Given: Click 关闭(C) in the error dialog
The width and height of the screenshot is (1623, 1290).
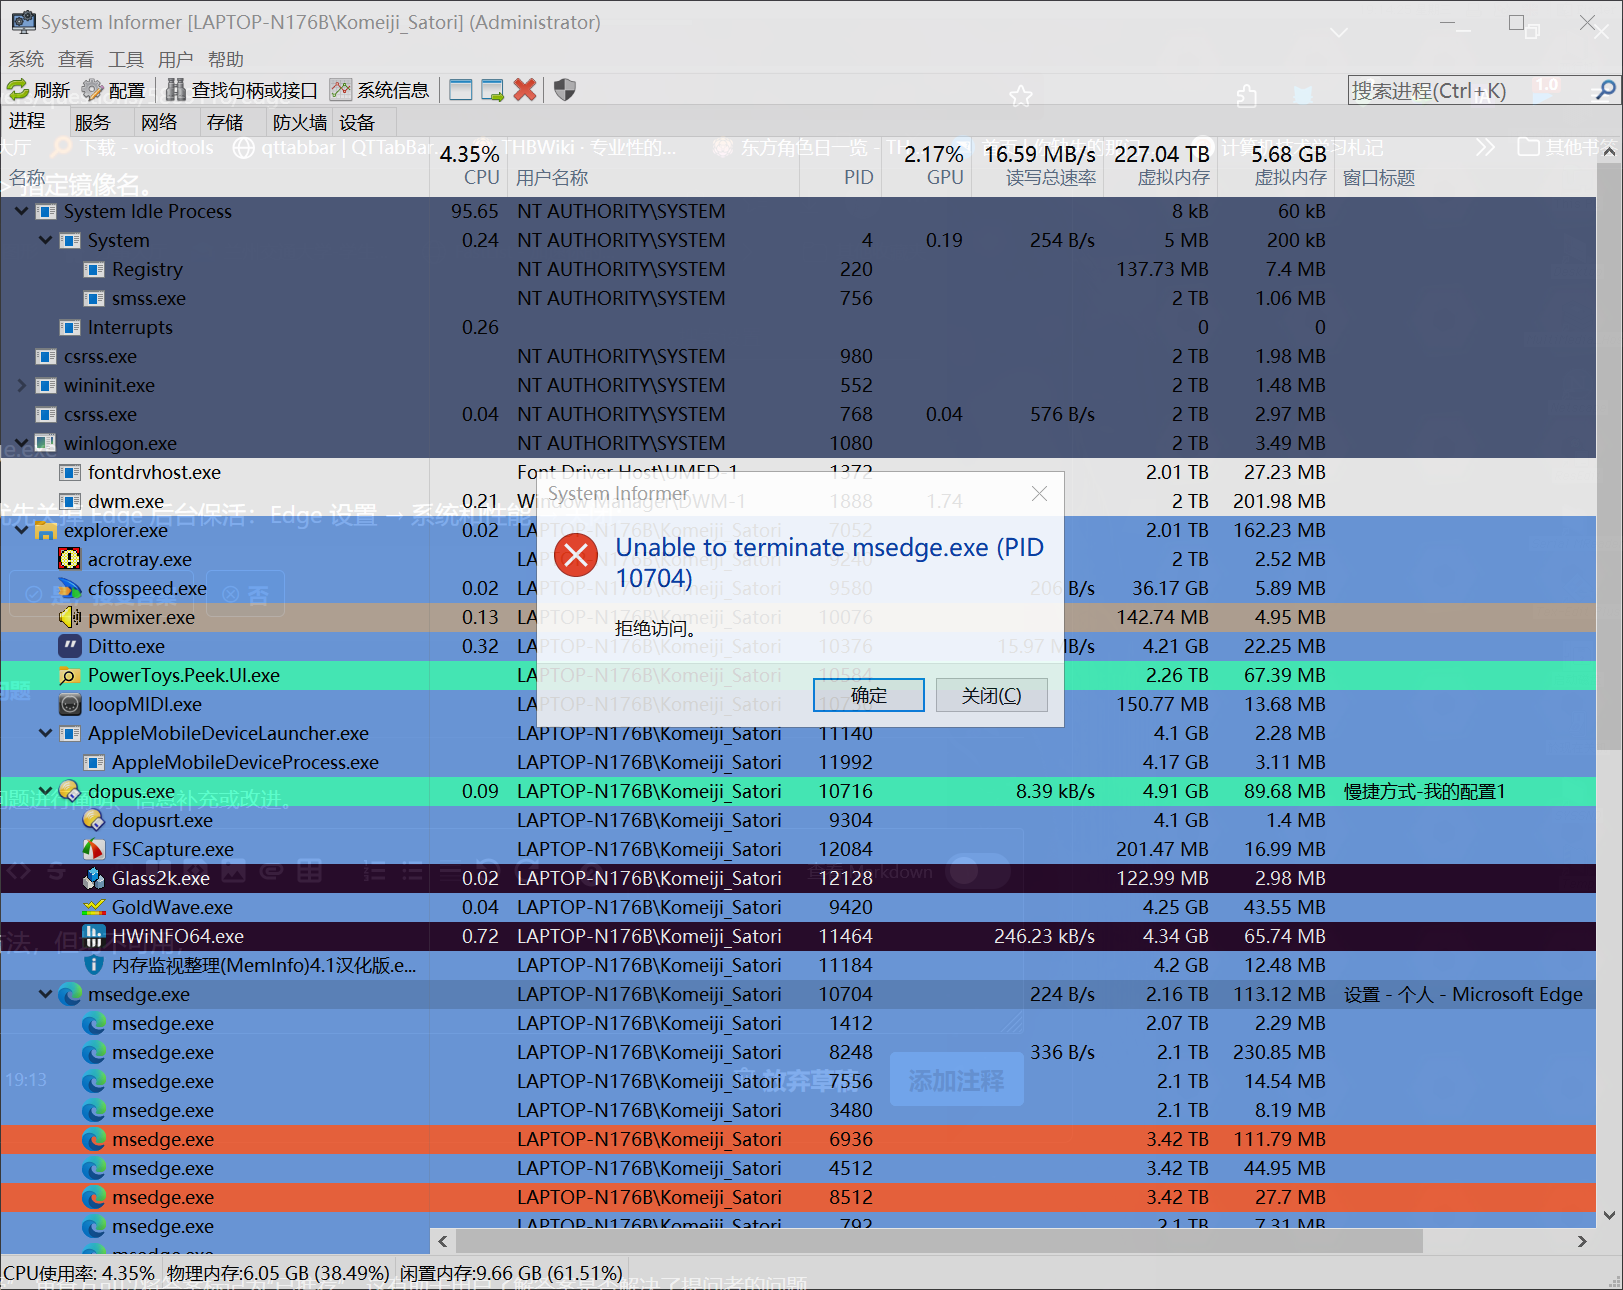Looking at the screenshot, I should (991, 695).
